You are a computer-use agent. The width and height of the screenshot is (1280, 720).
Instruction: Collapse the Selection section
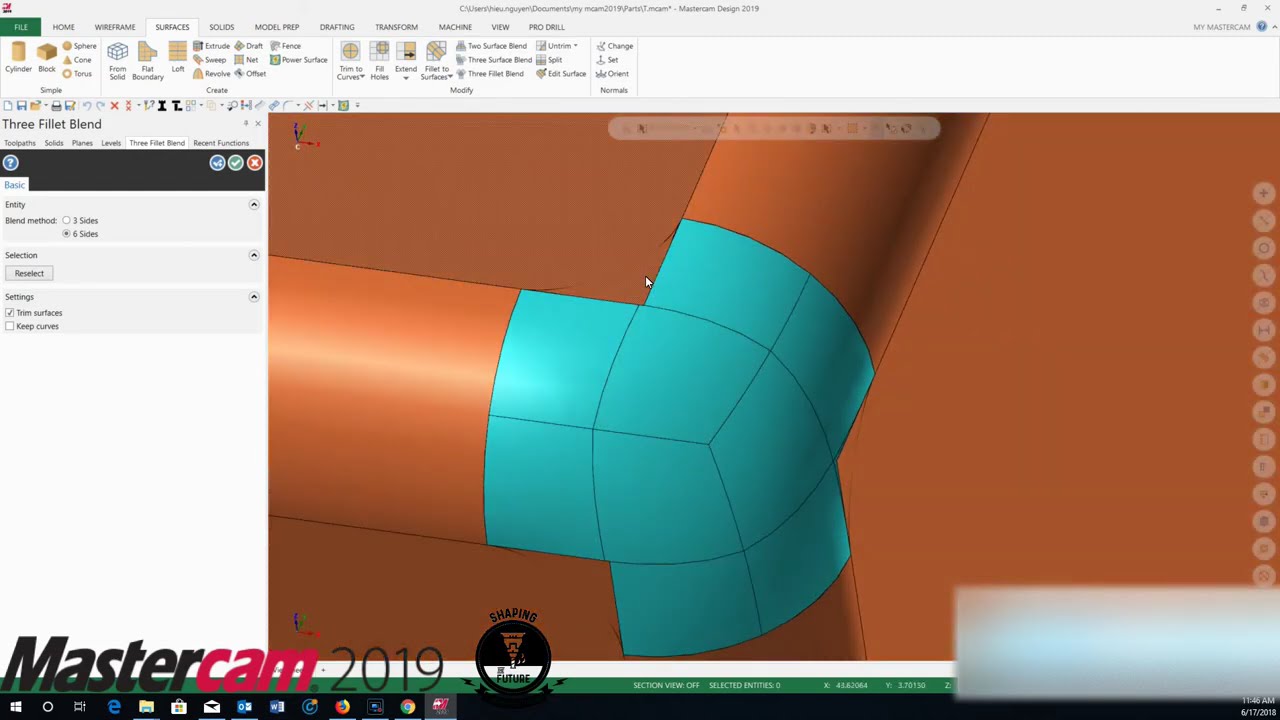[254, 255]
